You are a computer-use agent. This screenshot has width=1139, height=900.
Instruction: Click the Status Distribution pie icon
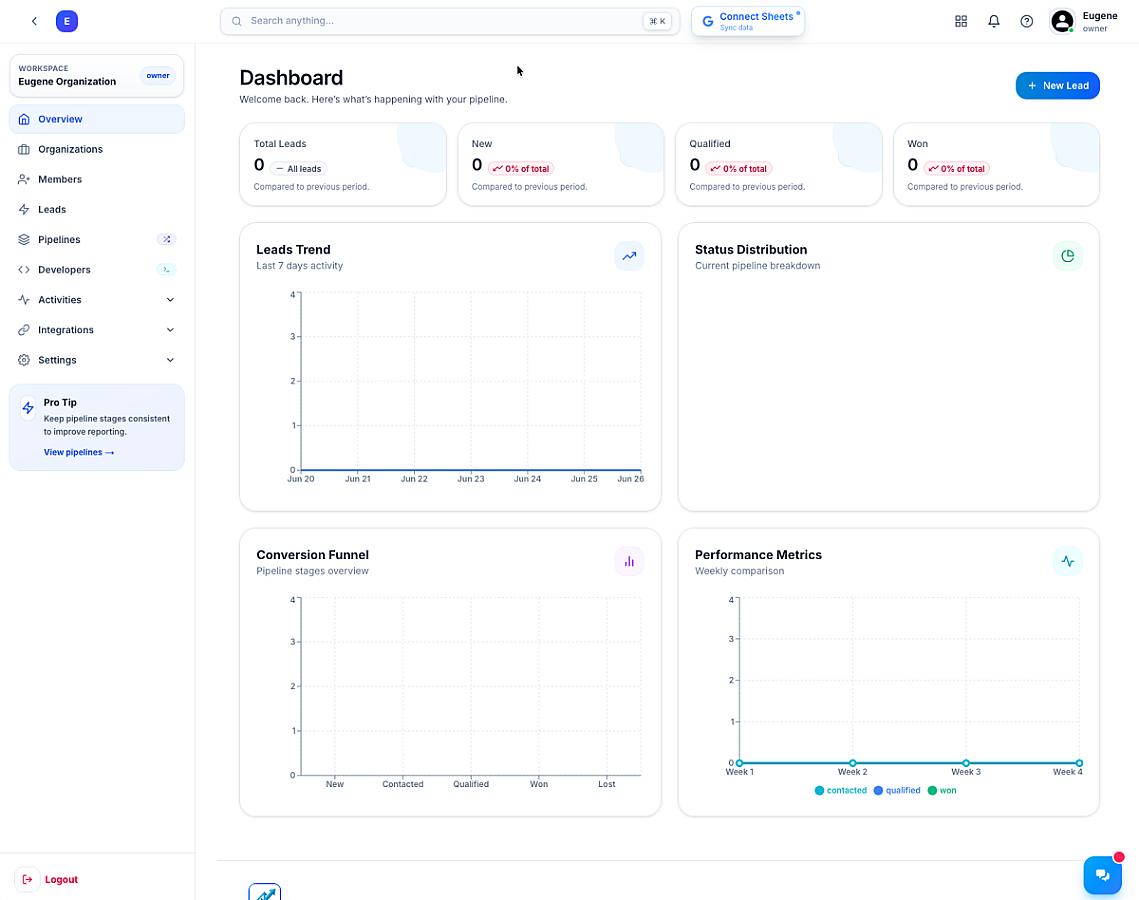click(x=1067, y=256)
